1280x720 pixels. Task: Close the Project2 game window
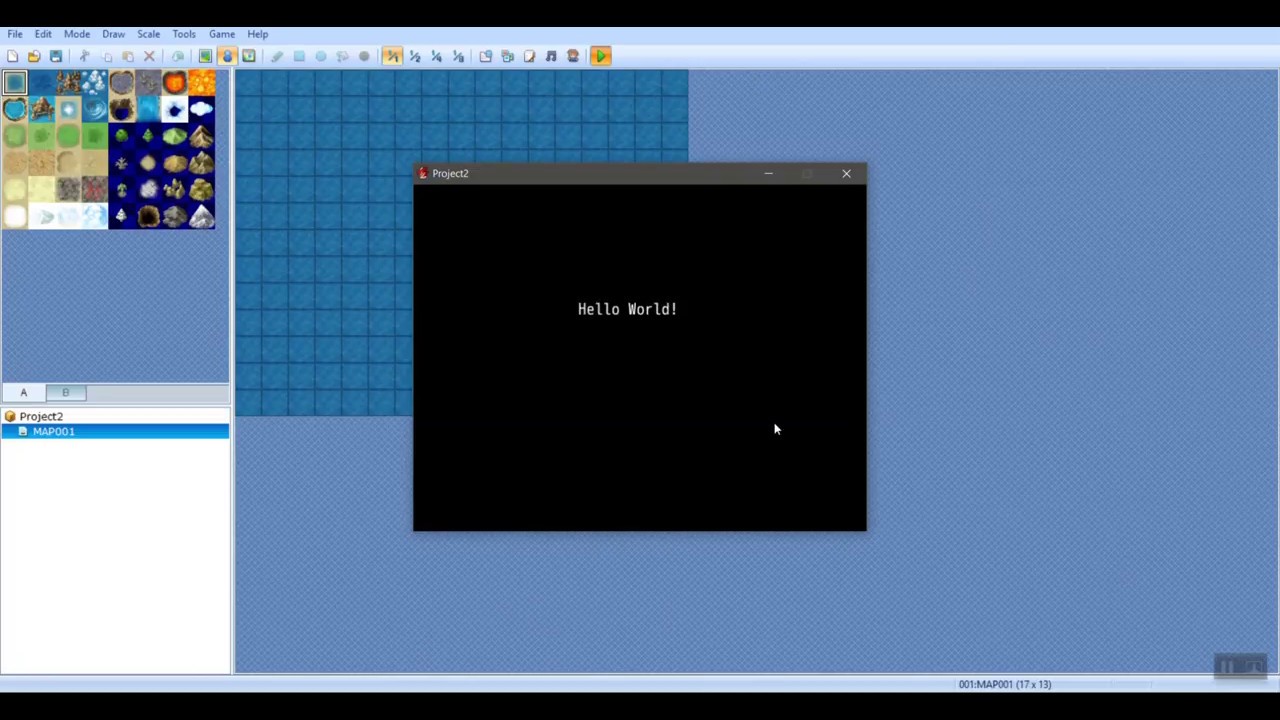pyautogui.click(x=846, y=174)
